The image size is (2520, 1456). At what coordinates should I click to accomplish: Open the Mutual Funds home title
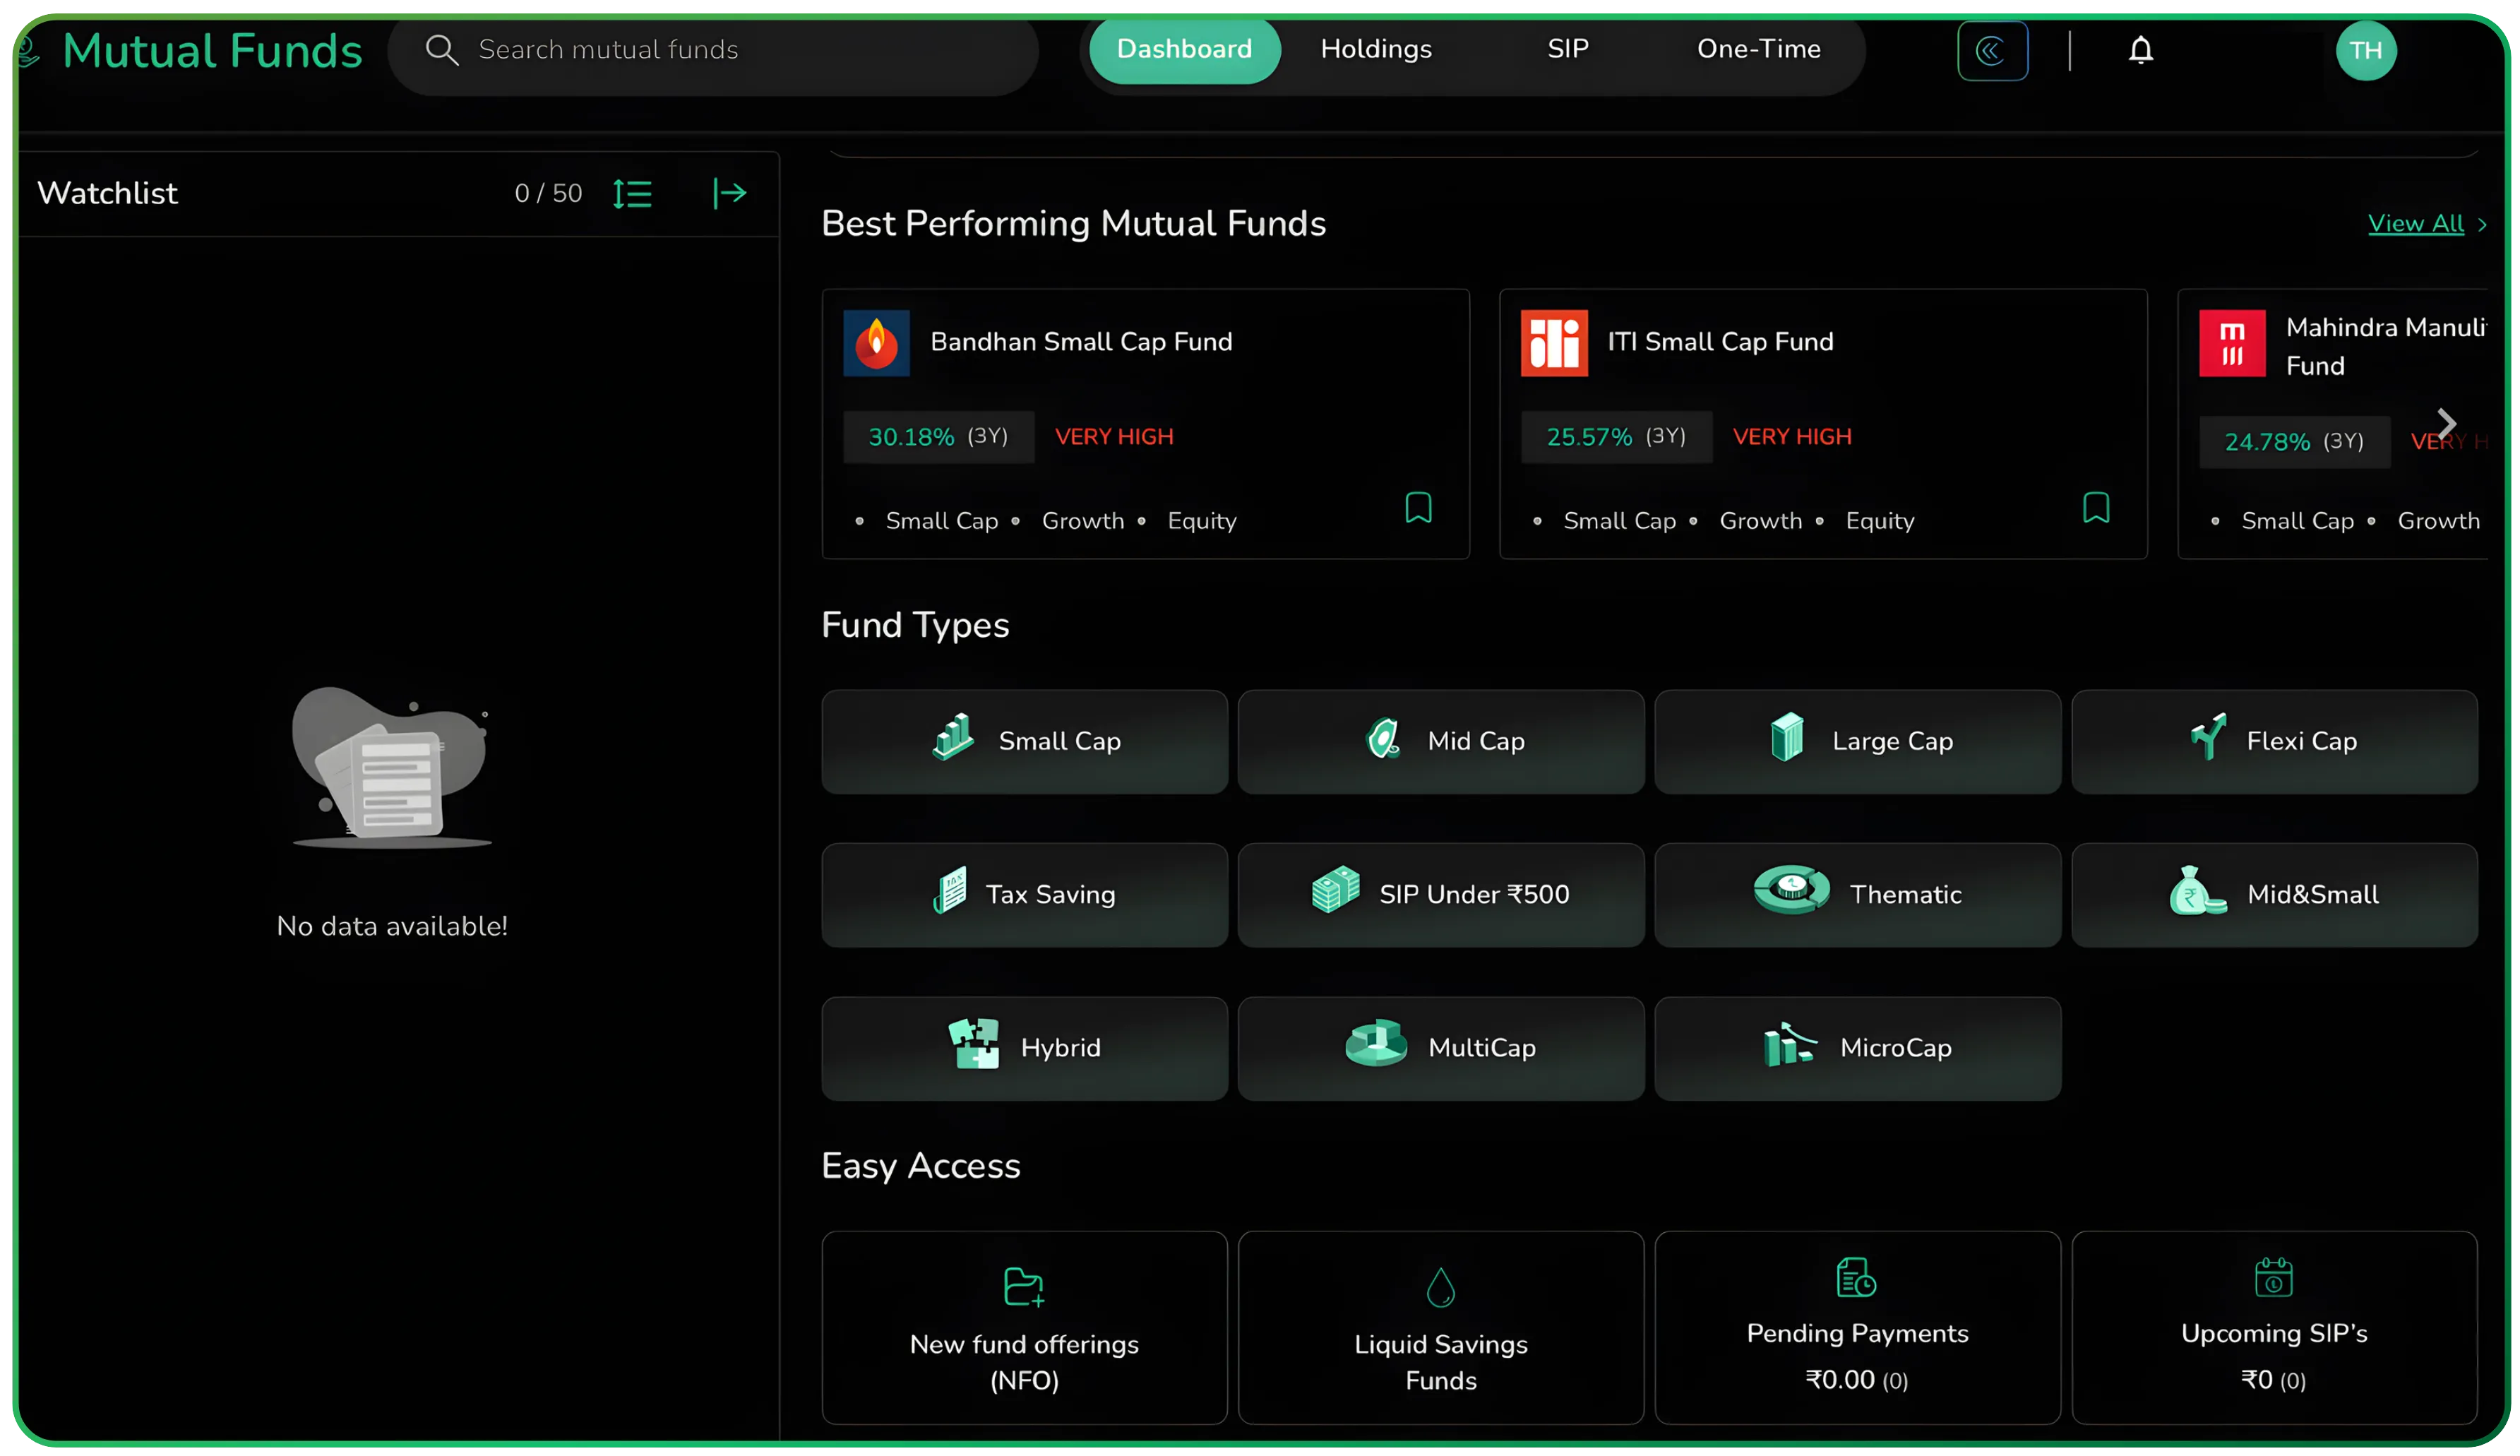pos(212,52)
